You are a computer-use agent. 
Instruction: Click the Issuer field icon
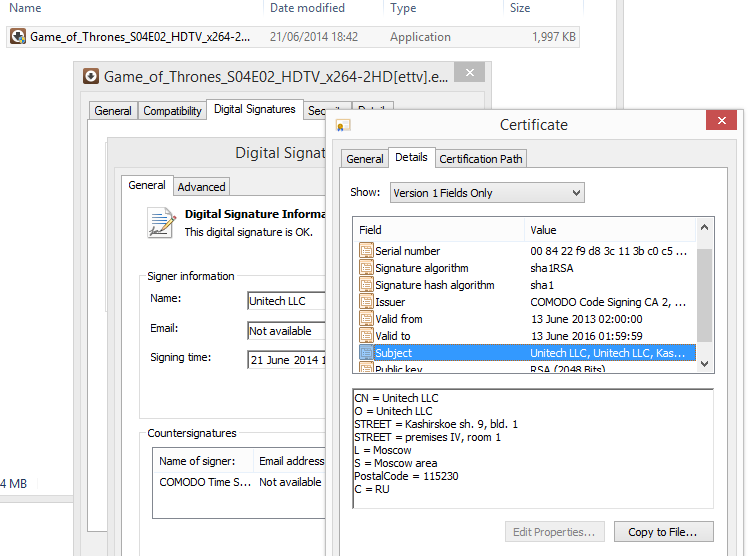(366, 302)
